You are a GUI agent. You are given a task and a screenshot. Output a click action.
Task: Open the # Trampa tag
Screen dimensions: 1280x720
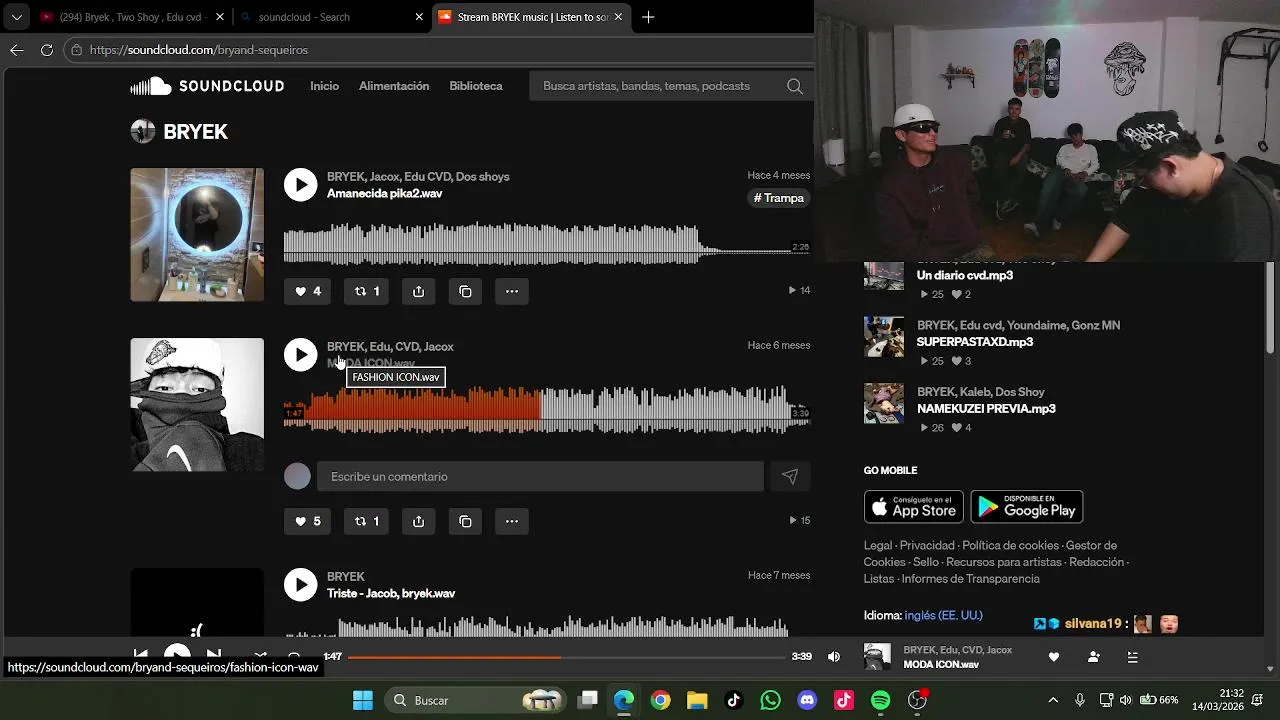tap(779, 198)
